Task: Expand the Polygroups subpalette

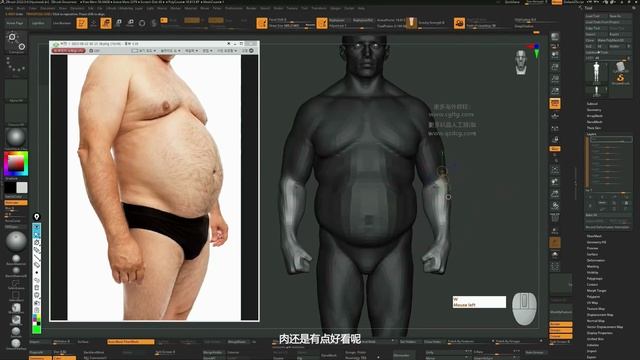Action: (x=595, y=278)
